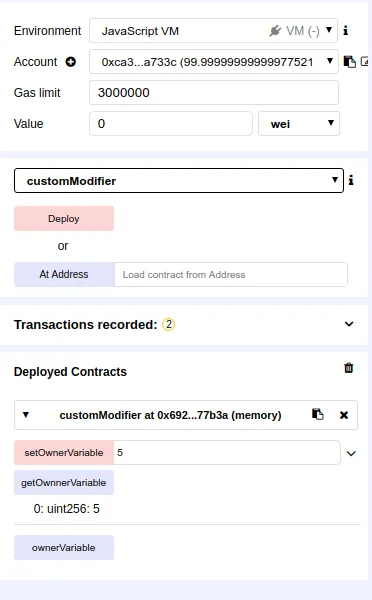Copy the selected account address
The image size is (372, 600).
pos(349,62)
